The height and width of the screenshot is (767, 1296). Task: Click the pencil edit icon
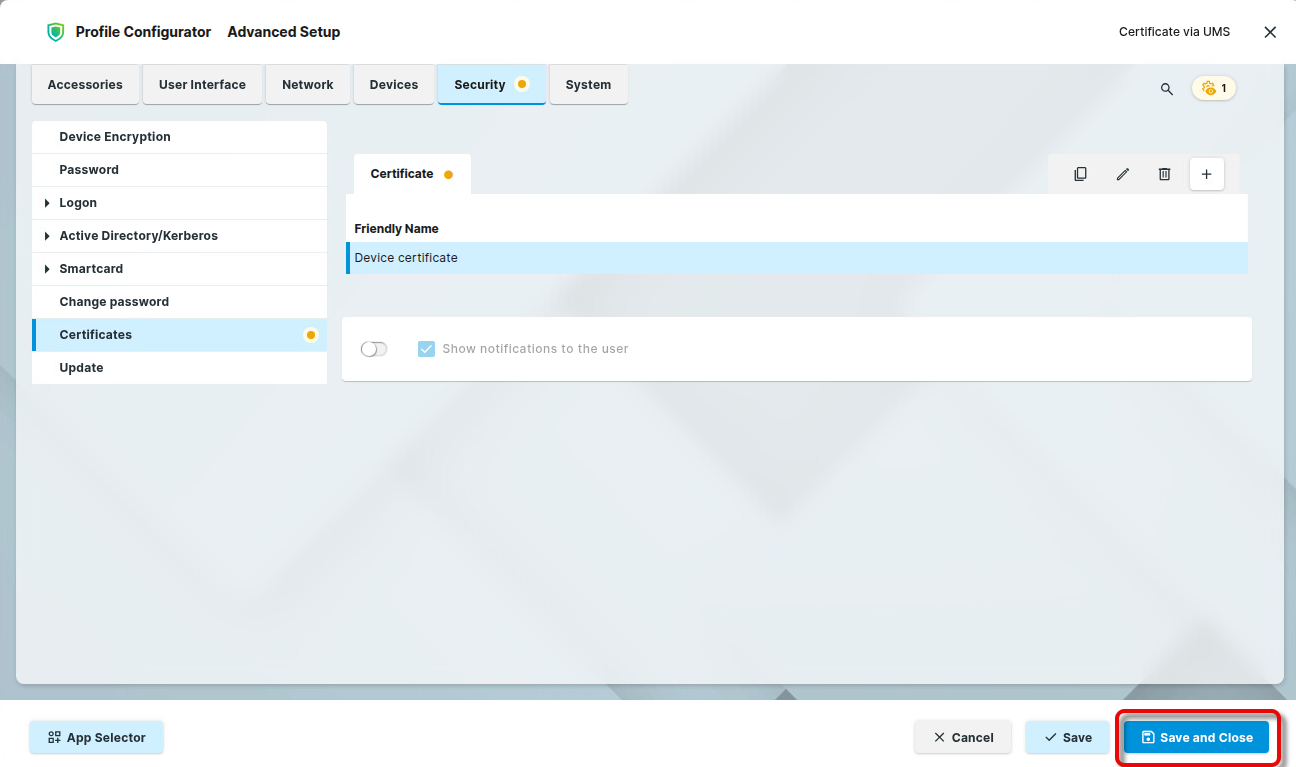pos(1122,174)
